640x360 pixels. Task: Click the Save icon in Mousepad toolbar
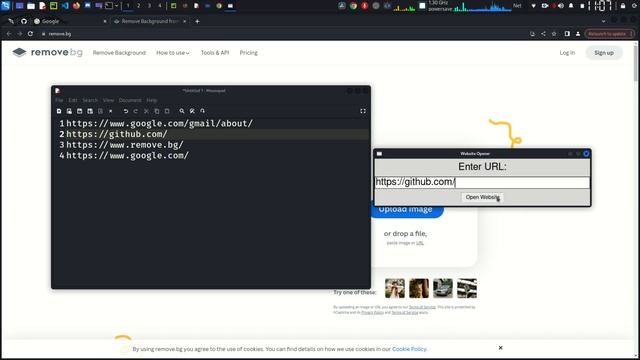tap(80, 111)
